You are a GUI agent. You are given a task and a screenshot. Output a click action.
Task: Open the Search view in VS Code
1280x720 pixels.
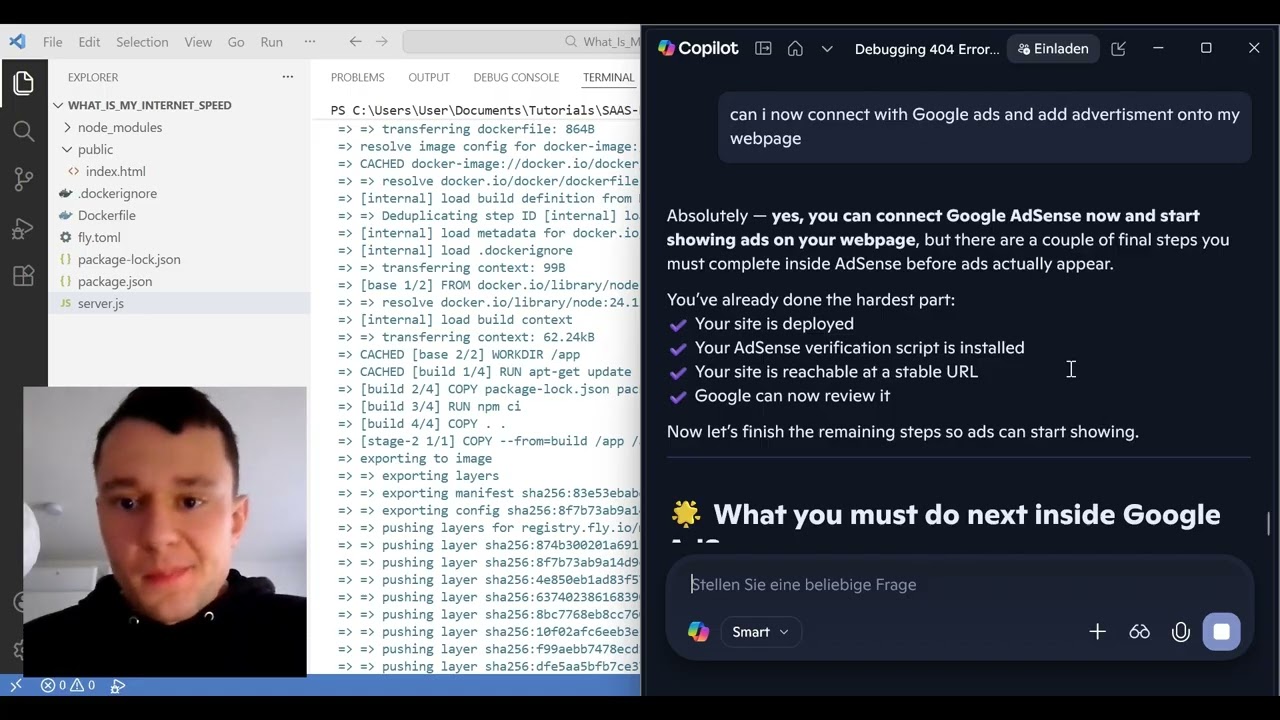[23, 131]
